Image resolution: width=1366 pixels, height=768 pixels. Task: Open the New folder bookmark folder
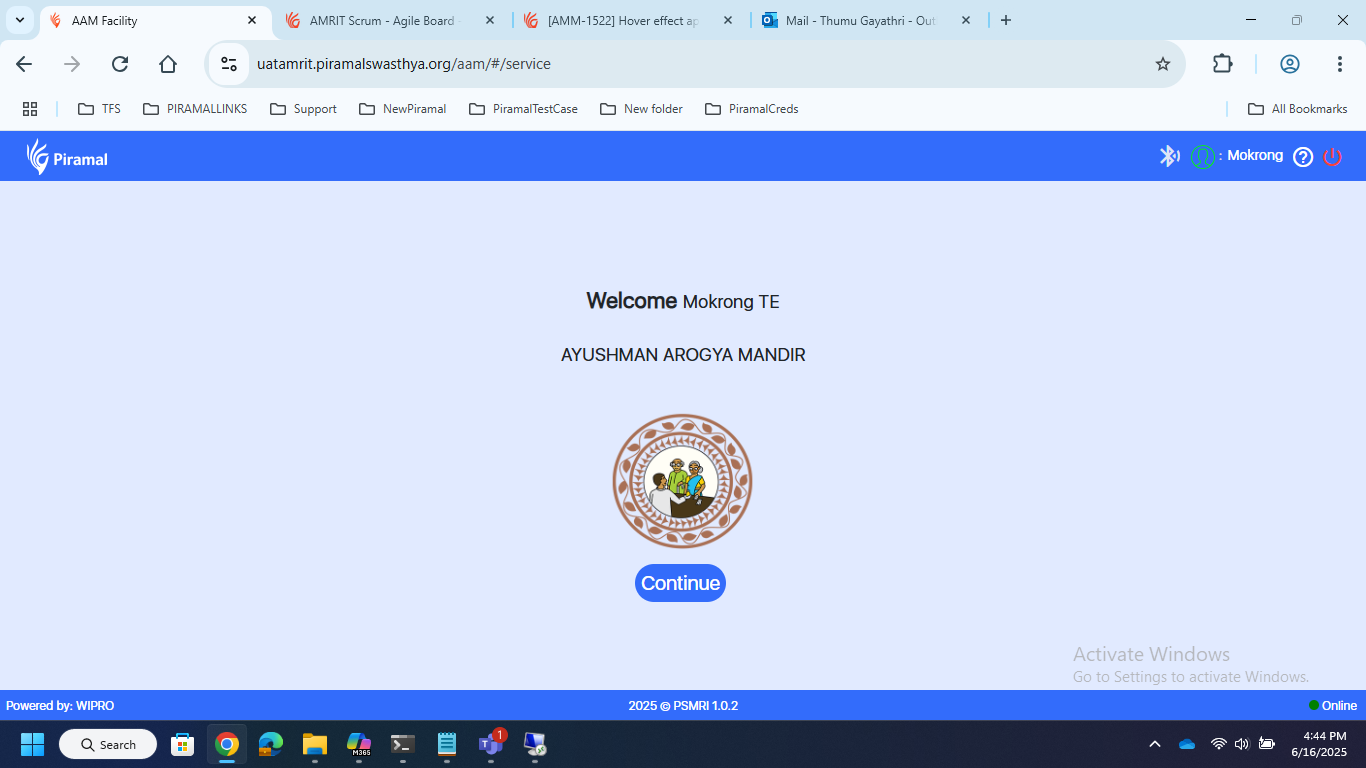[x=641, y=109]
